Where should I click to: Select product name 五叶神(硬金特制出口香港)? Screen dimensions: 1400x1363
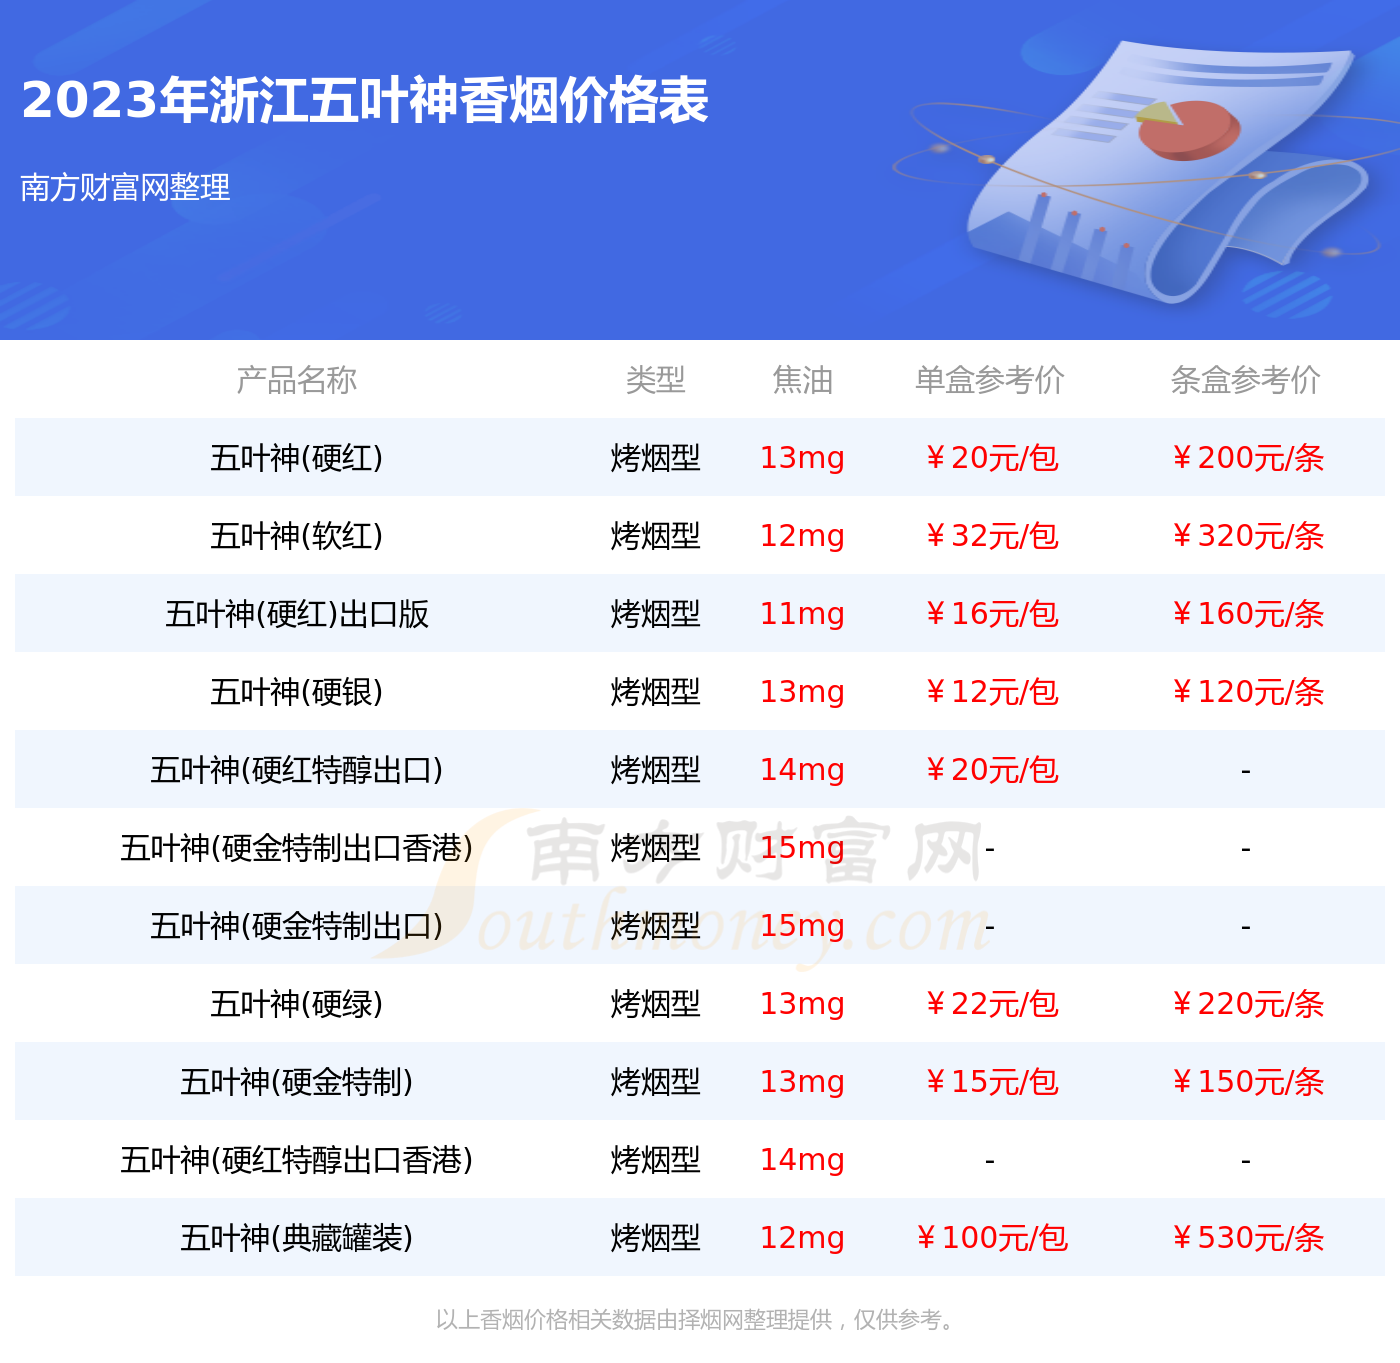pos(296,848)
